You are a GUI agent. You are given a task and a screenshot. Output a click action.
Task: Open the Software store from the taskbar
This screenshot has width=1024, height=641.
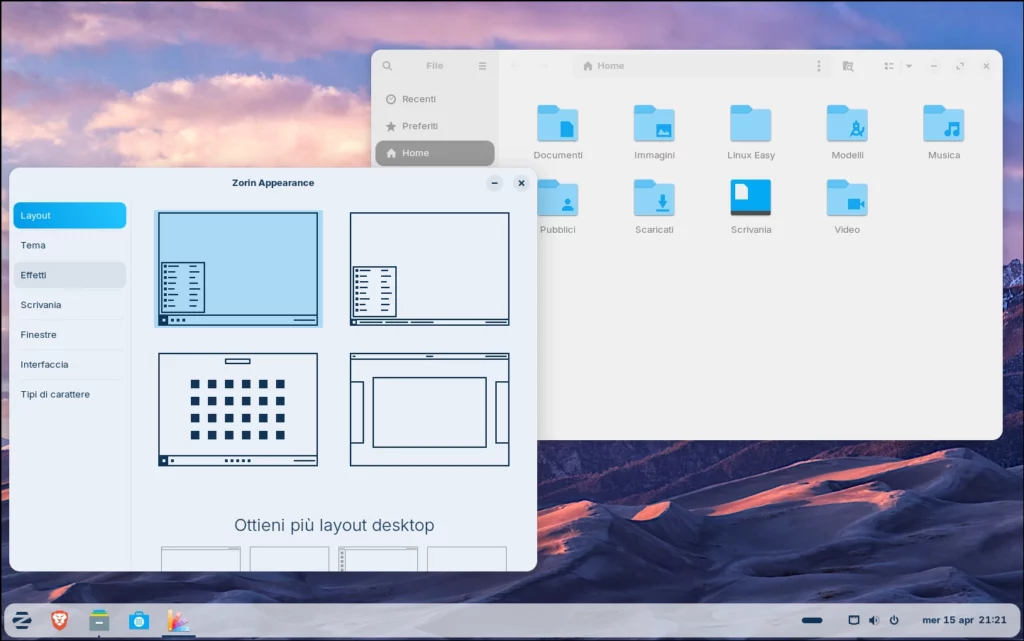pos(139,620)
